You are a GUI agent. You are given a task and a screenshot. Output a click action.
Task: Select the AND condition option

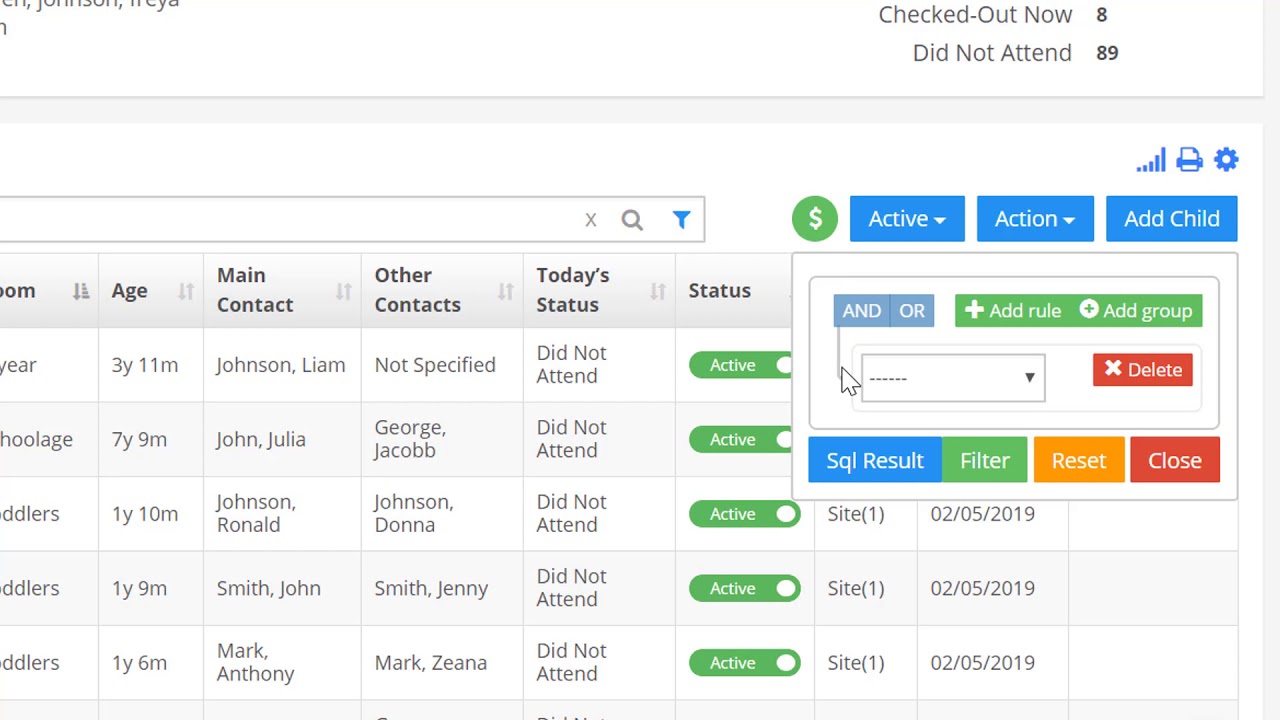(861, 311)
